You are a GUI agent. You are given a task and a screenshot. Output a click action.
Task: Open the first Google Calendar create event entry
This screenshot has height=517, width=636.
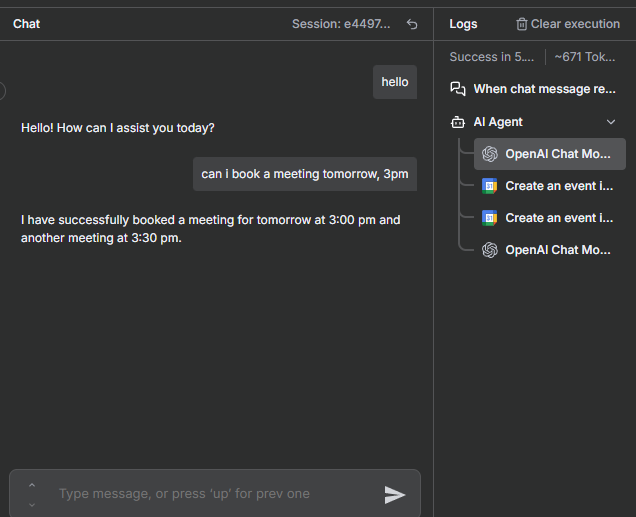(x=549, y=186)
